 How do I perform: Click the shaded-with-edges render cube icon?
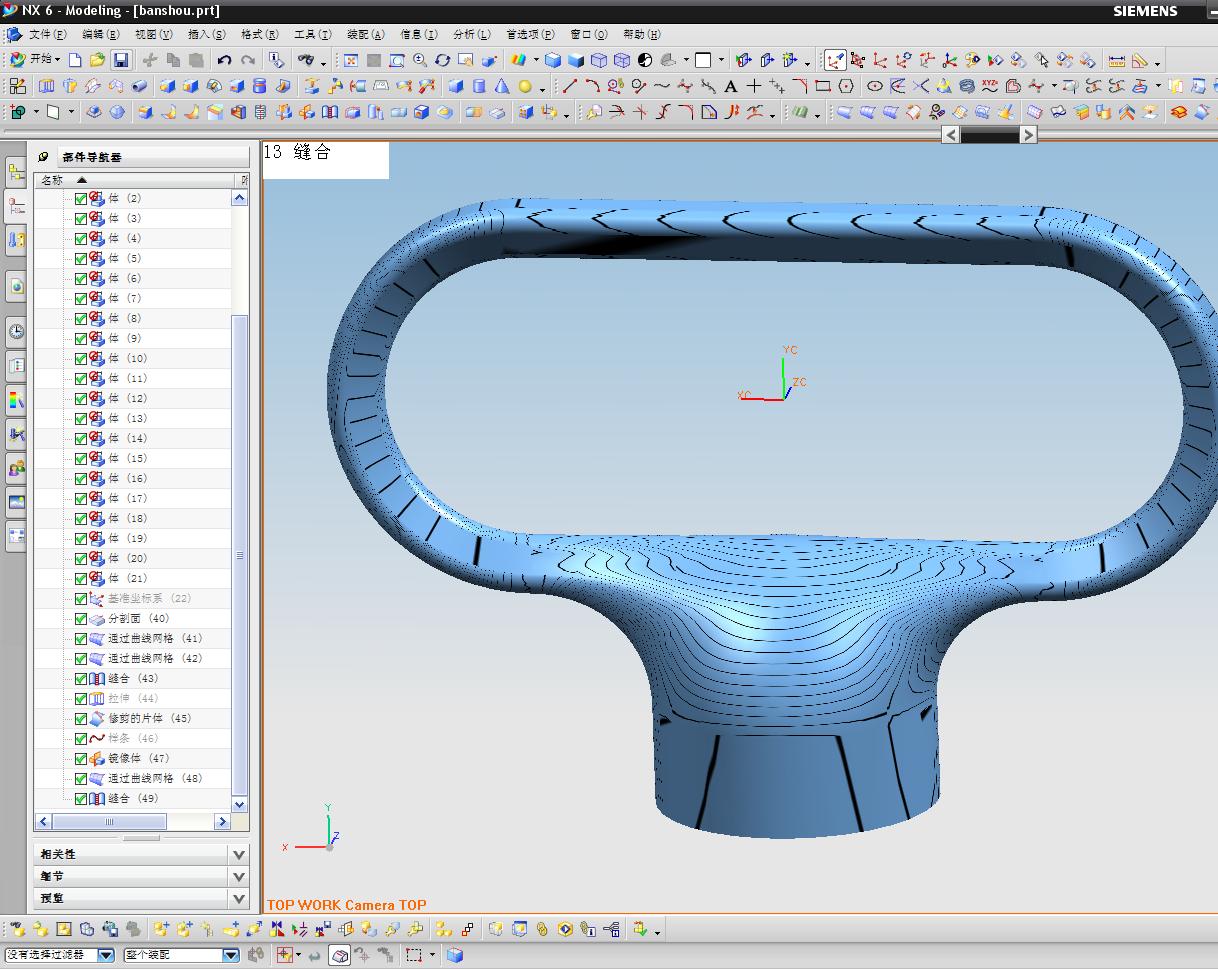553,60
